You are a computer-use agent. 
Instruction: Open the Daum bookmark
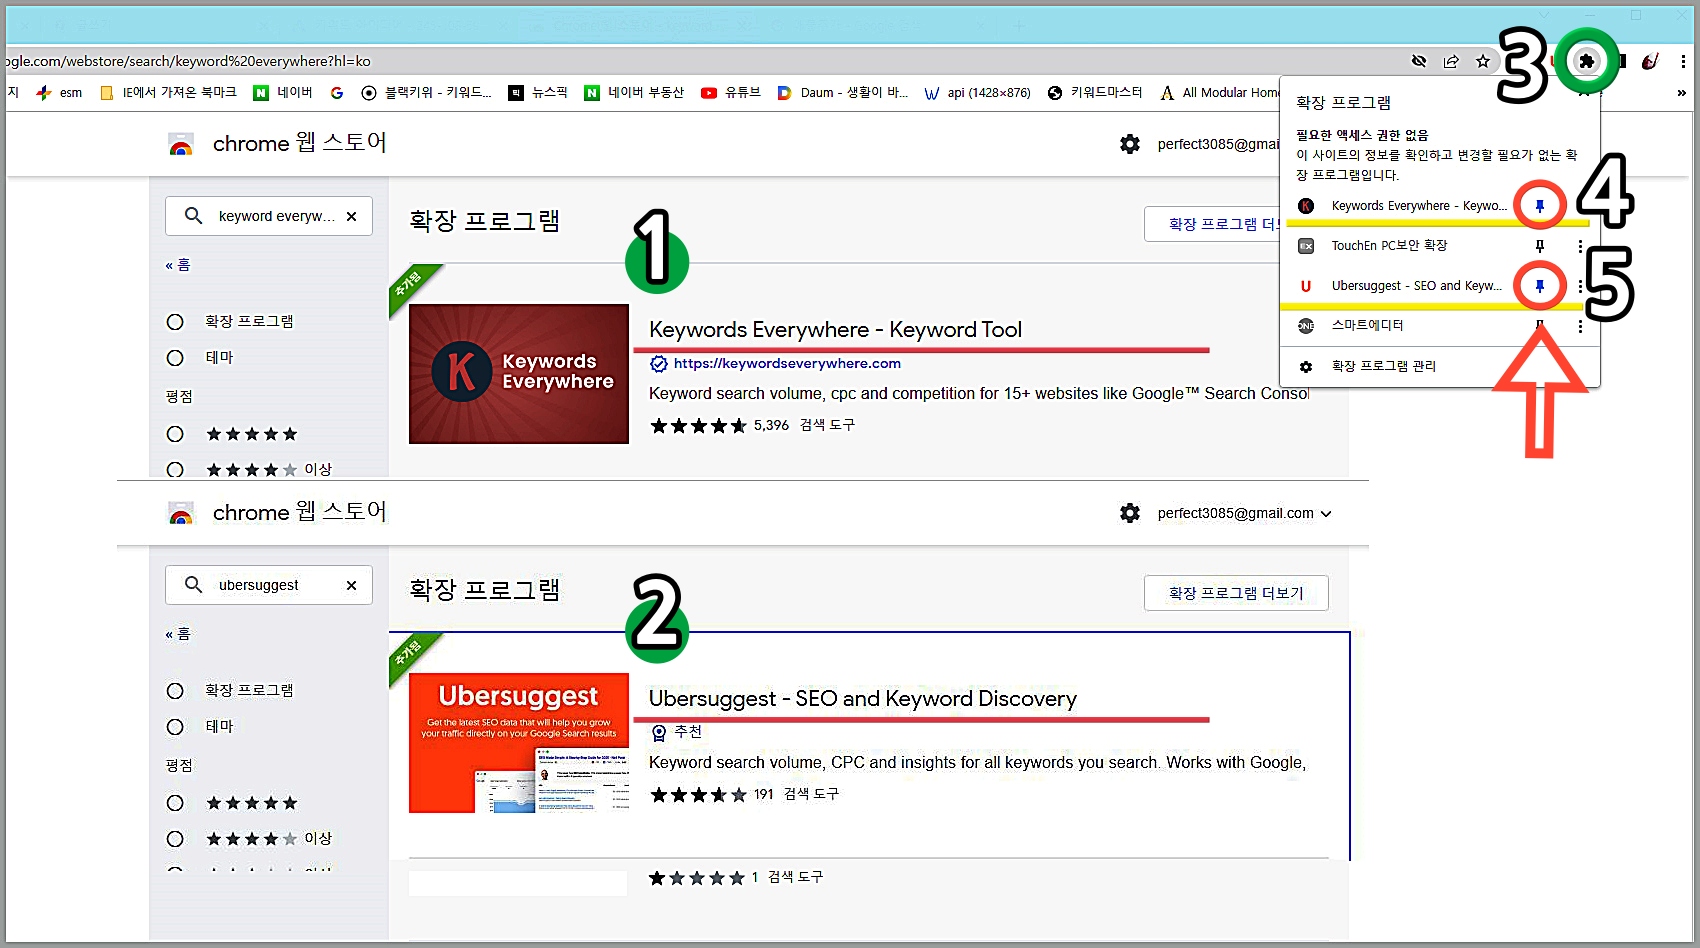[x=843, y=93]
